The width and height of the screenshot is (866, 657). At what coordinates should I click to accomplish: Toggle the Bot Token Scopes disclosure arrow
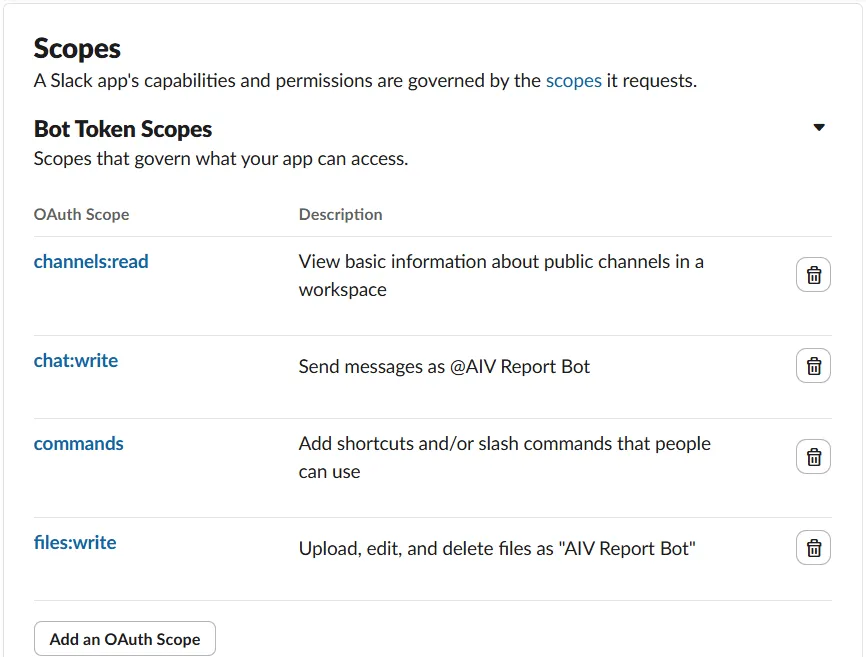pos(819,127)
